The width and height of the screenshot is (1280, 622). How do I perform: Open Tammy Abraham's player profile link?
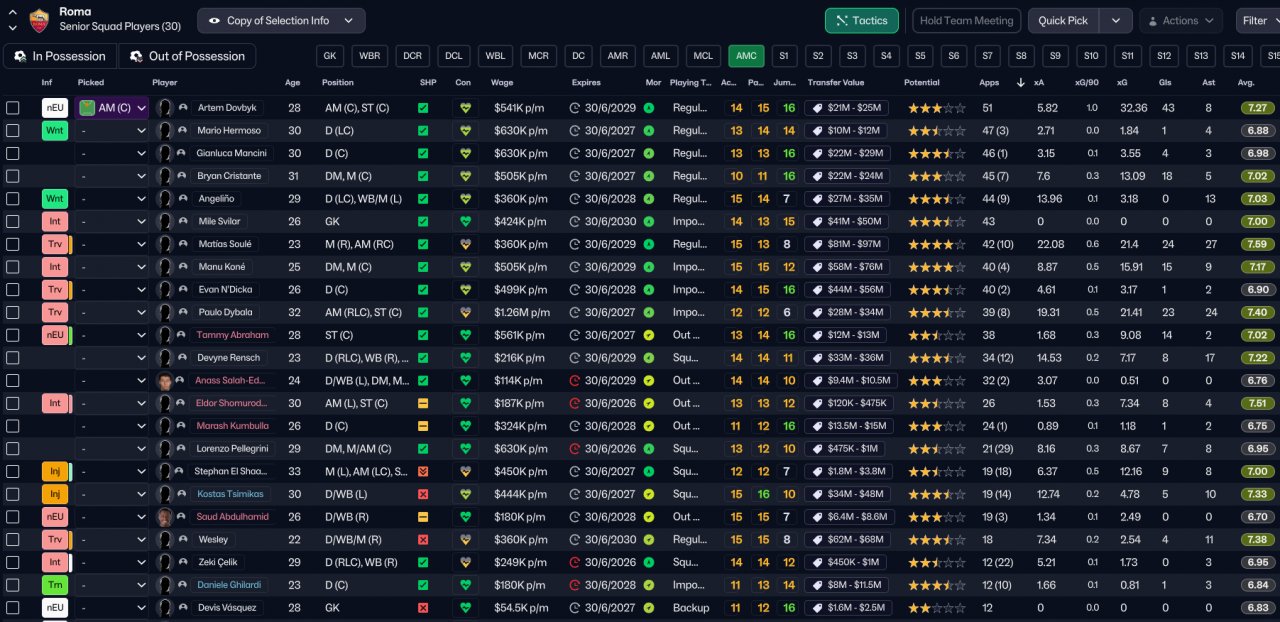pos(233,335)
